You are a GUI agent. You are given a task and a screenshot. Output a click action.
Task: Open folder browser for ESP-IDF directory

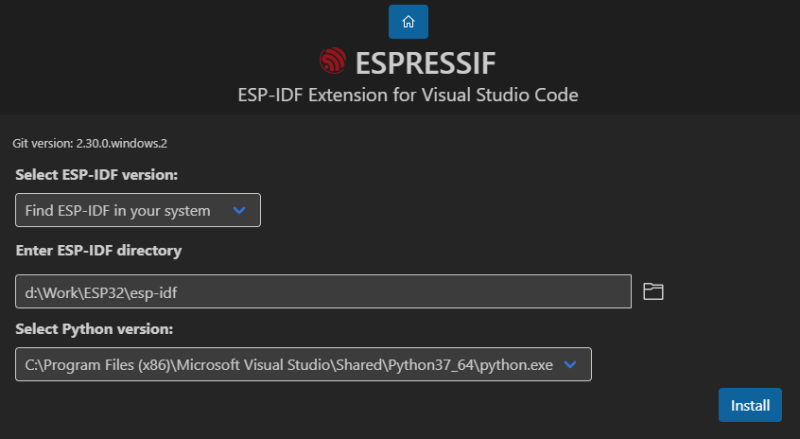pos(653,291)
